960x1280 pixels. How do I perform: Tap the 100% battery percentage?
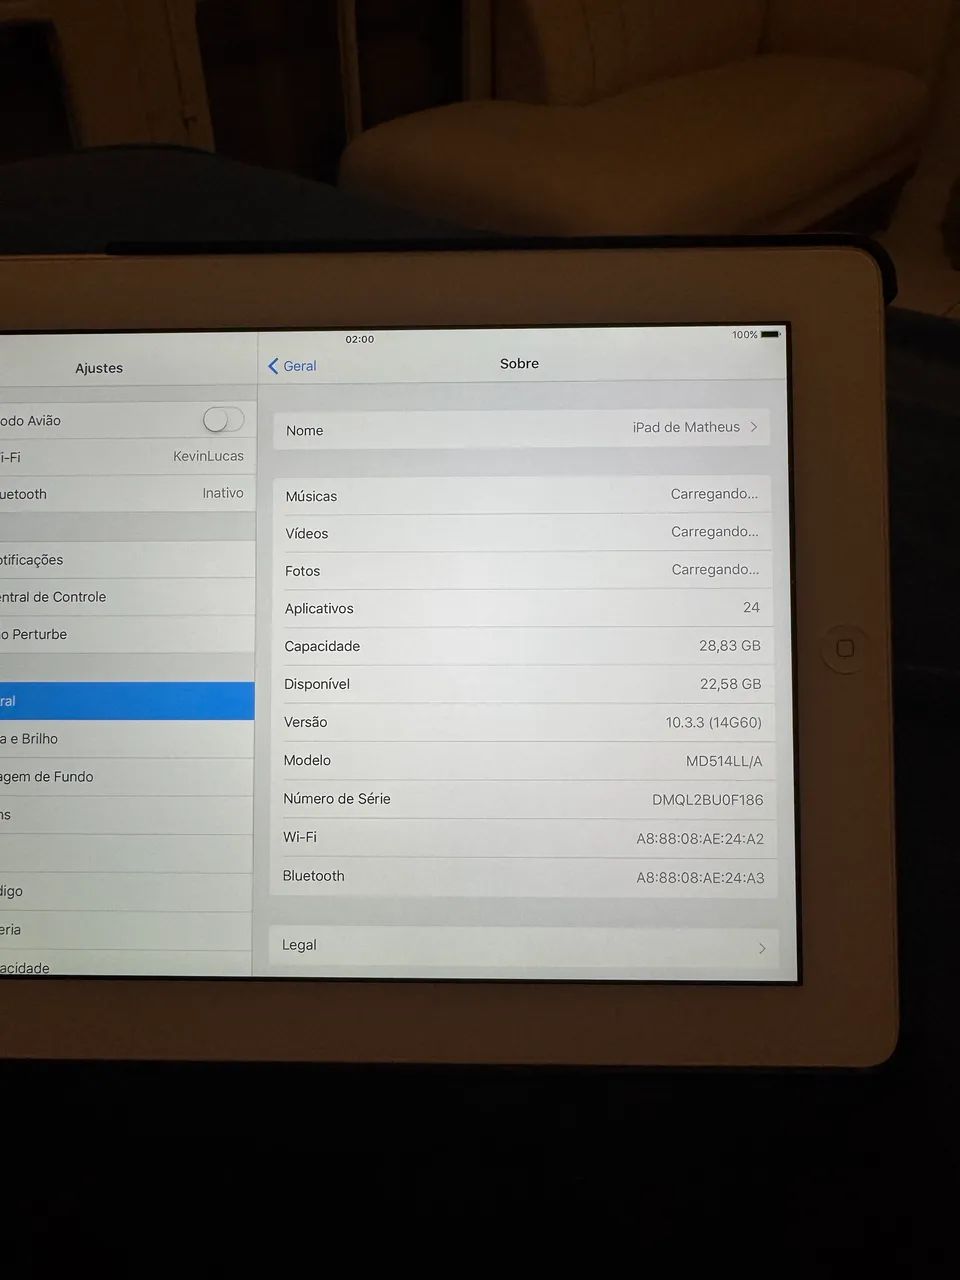tap(745, 335)
